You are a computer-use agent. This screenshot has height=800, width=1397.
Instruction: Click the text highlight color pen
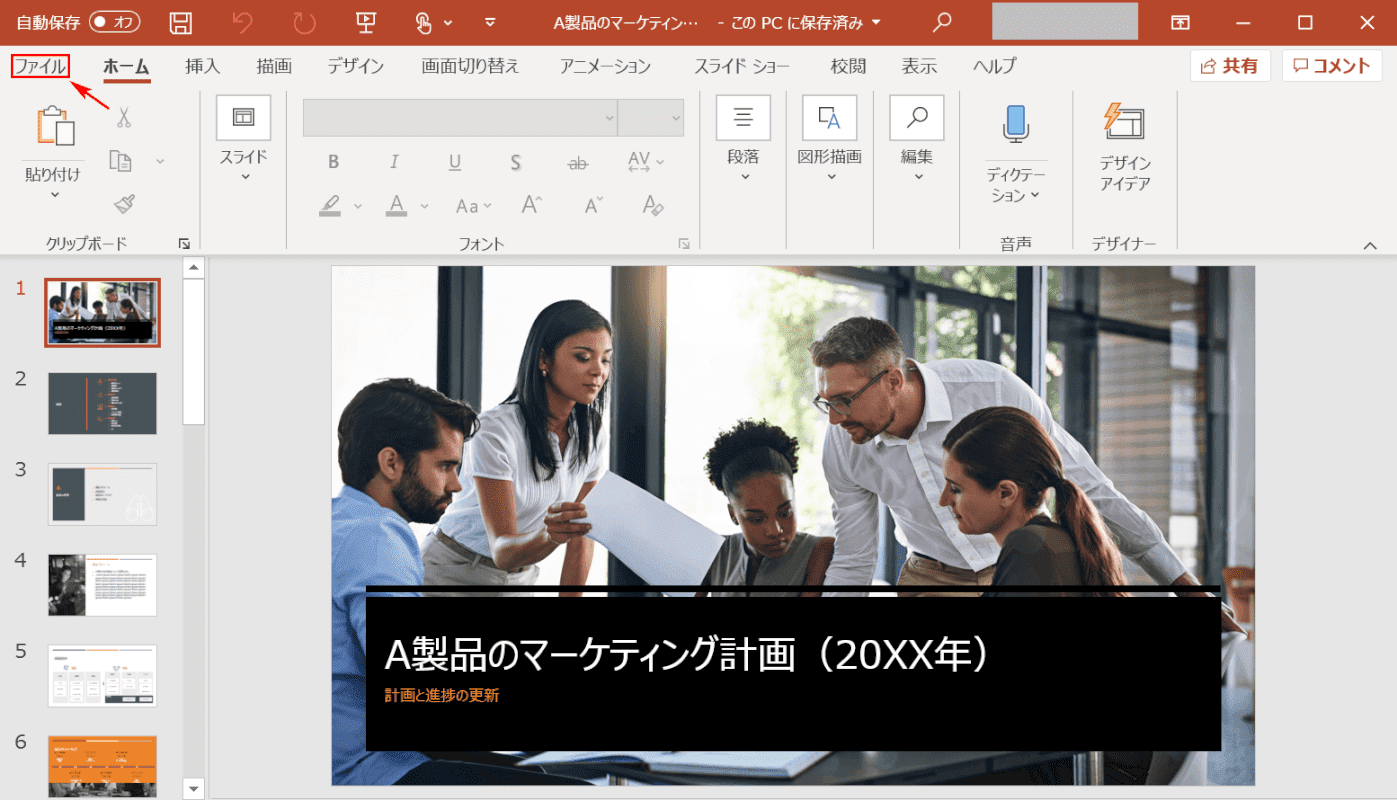pos(331,205)
